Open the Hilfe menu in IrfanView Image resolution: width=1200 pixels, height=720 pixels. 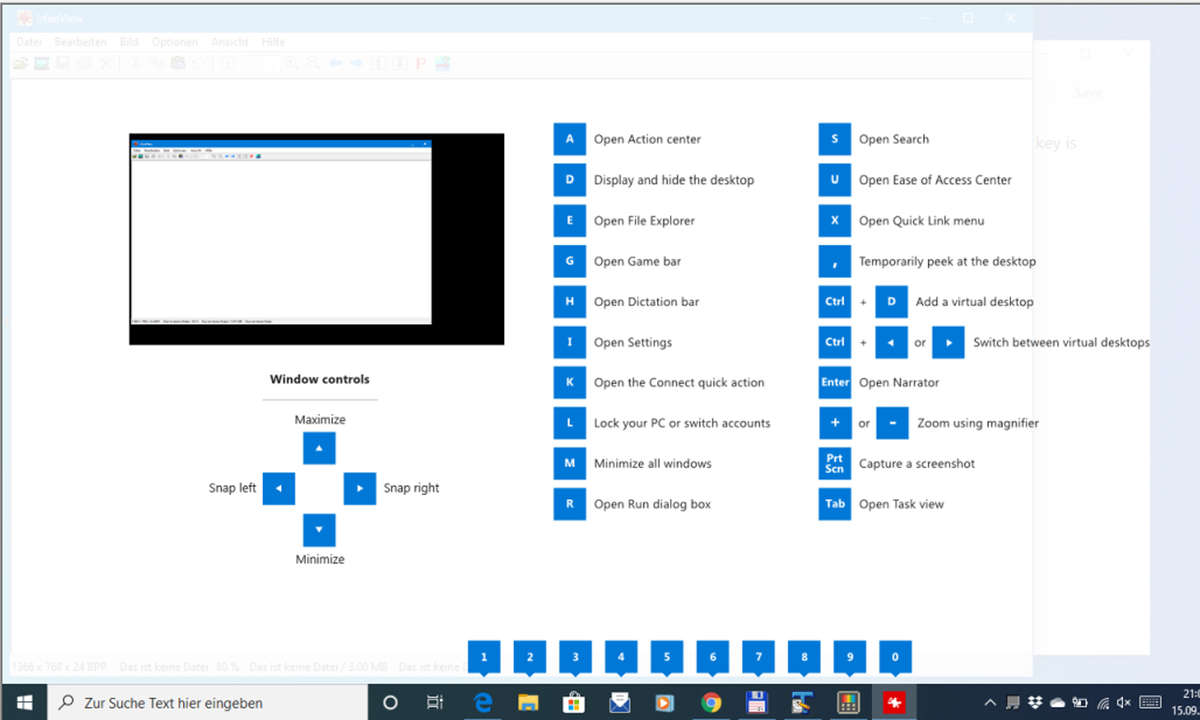click(272, 42)
